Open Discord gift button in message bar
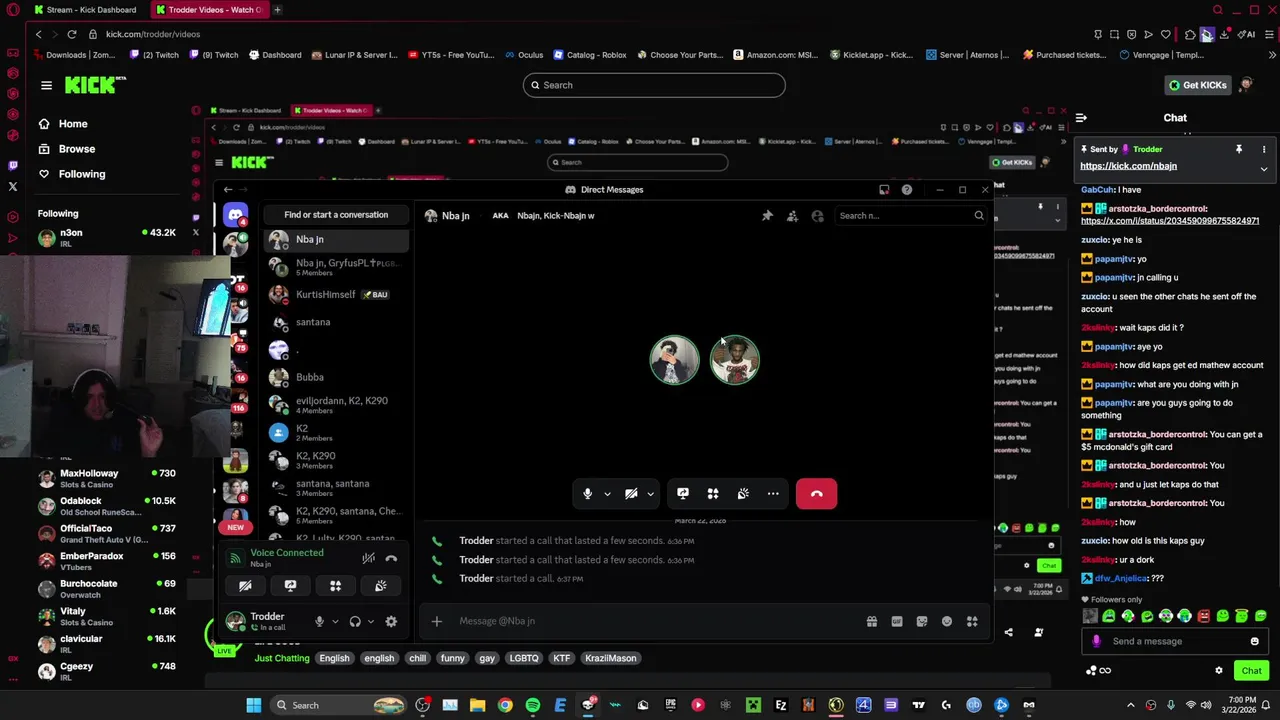The height and width of the screenshot is (720, 1280). [871, 621]
